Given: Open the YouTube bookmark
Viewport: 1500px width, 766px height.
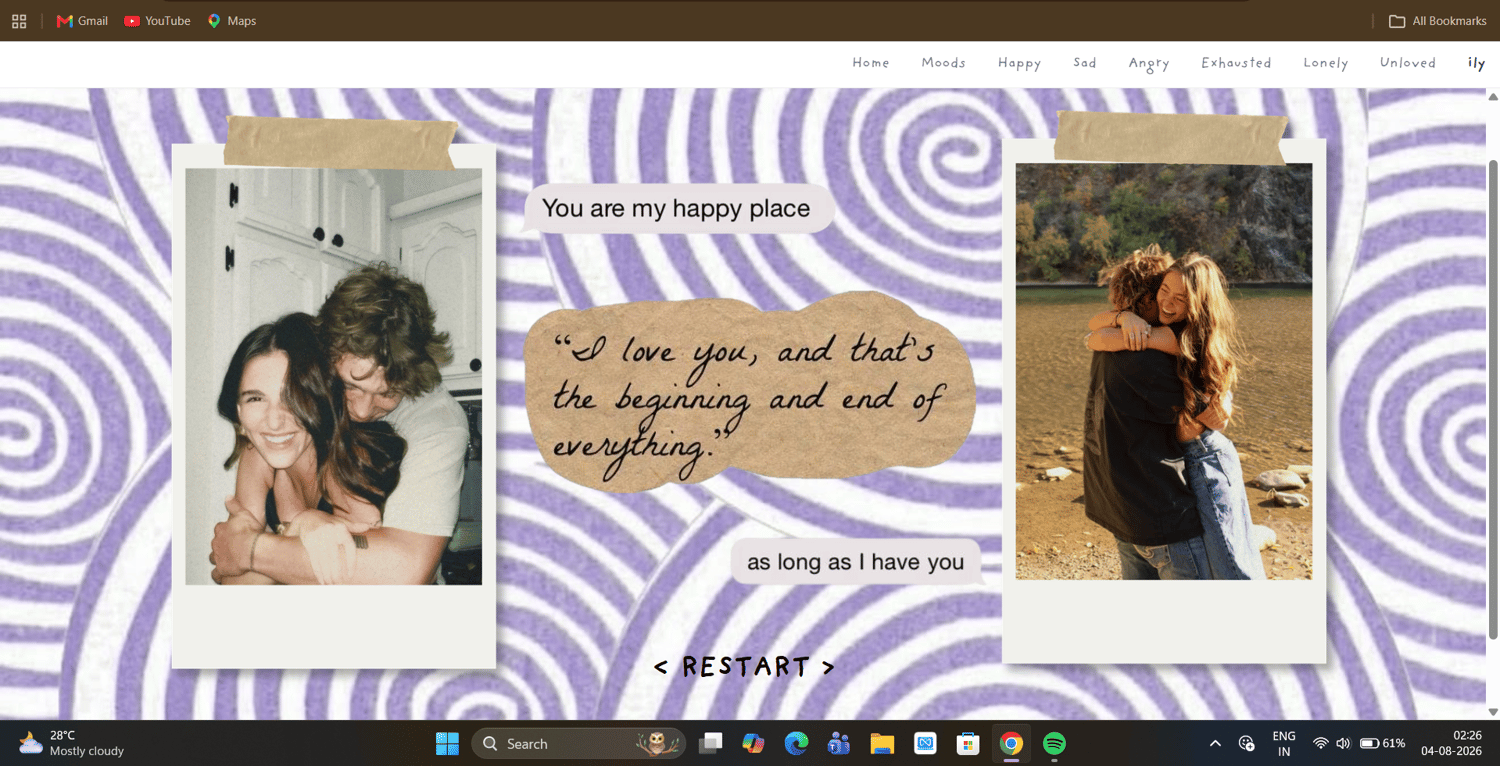Looking at the screenshot, I should pyautogui.click(x=157, y=21).
